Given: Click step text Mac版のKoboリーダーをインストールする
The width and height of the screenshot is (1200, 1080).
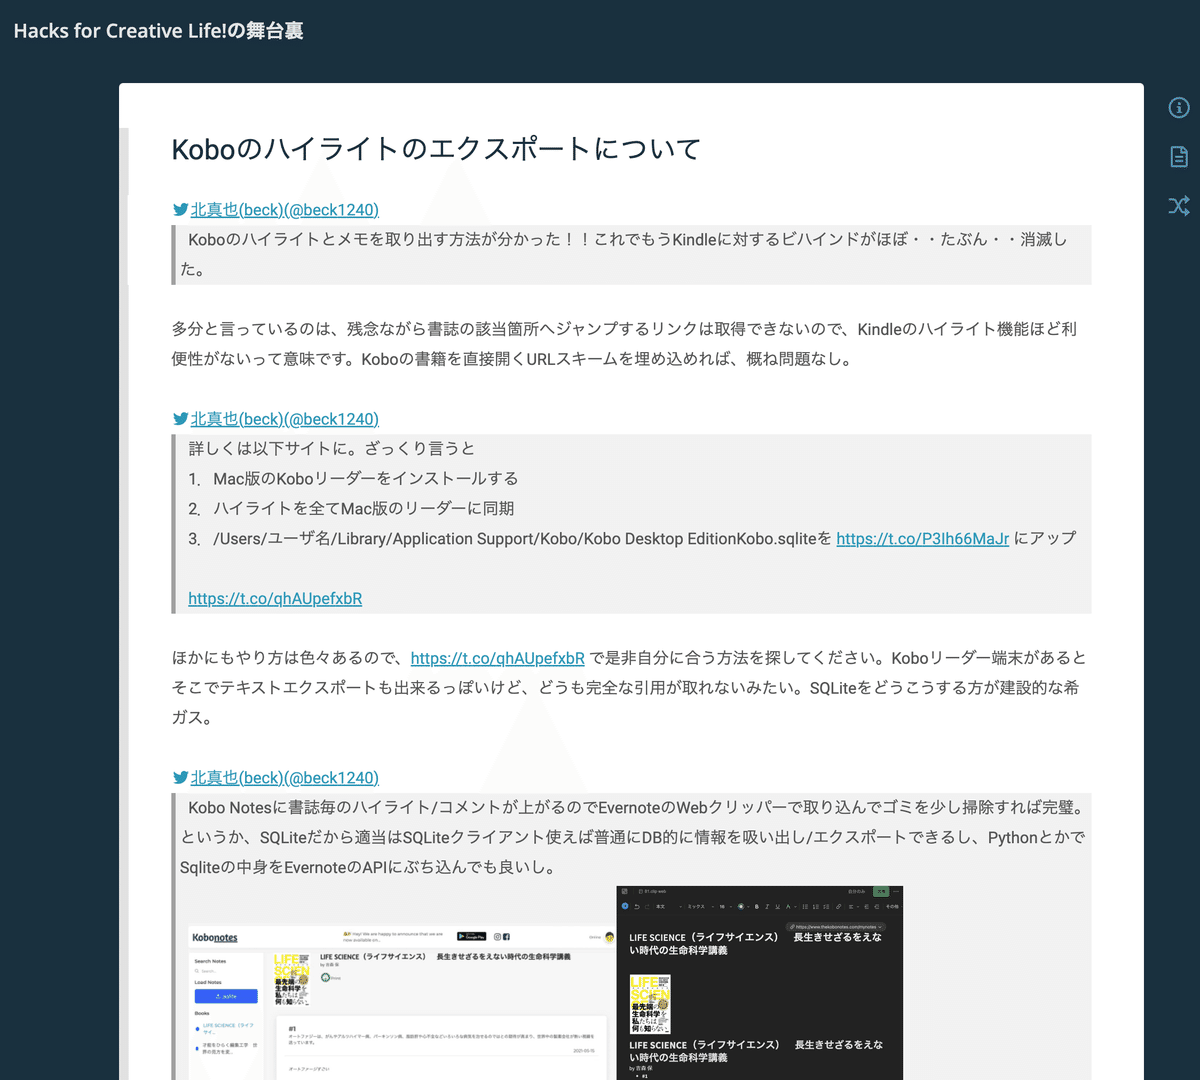Looking at the screenshot, I should click(x=365, y=479).
